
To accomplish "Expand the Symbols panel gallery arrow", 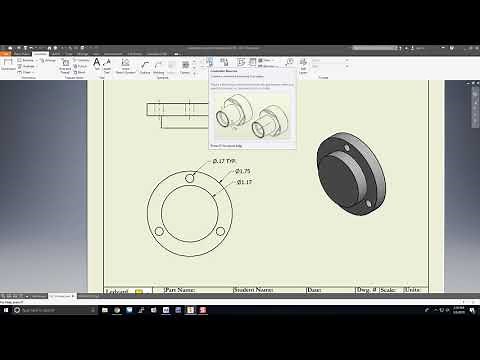I will point(195,72).
